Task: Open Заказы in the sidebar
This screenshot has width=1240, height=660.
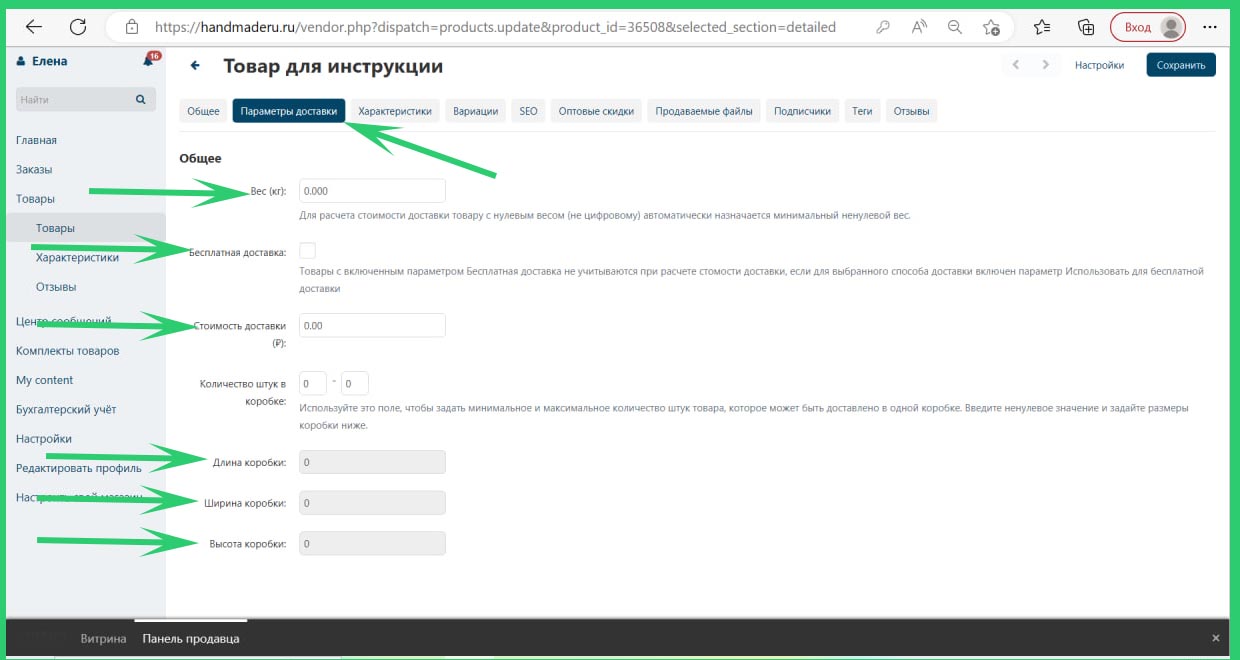Action: [x=34, y=169]
